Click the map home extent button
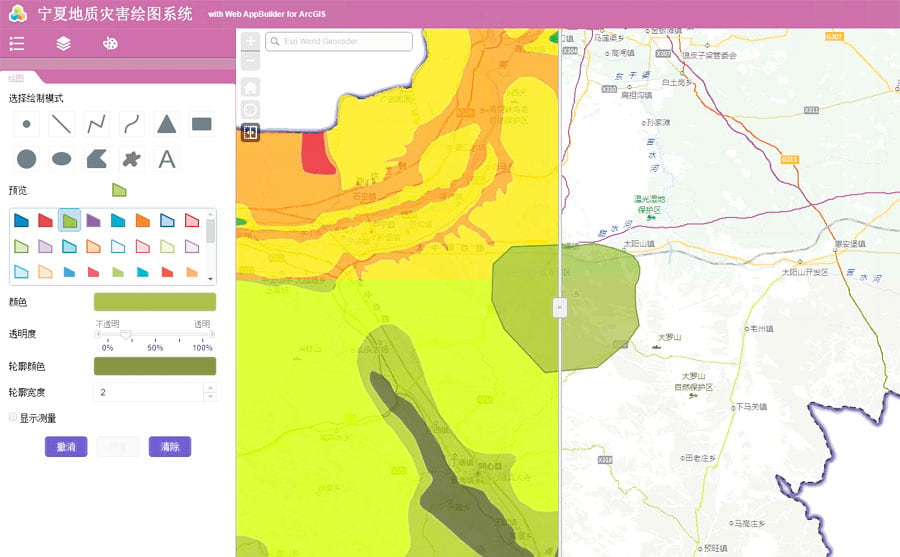This screenshot has height=557, width=900. pos(250,87)
